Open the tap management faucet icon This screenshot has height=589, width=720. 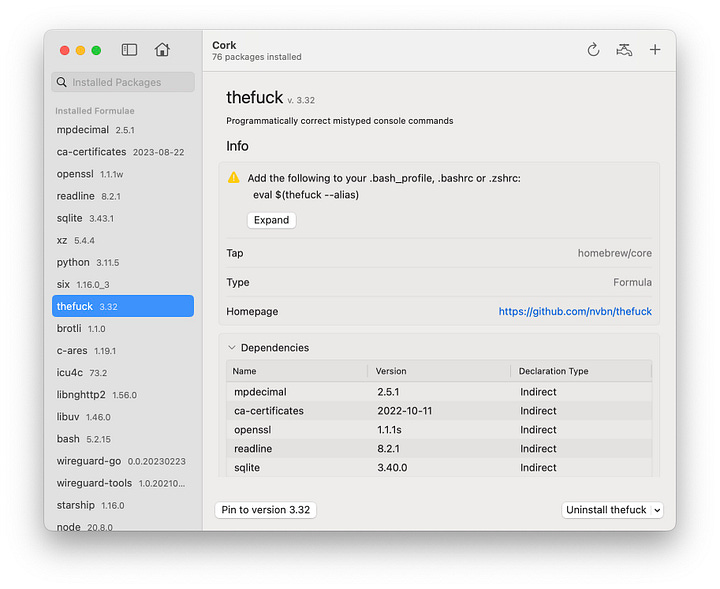tap(624, 50)
